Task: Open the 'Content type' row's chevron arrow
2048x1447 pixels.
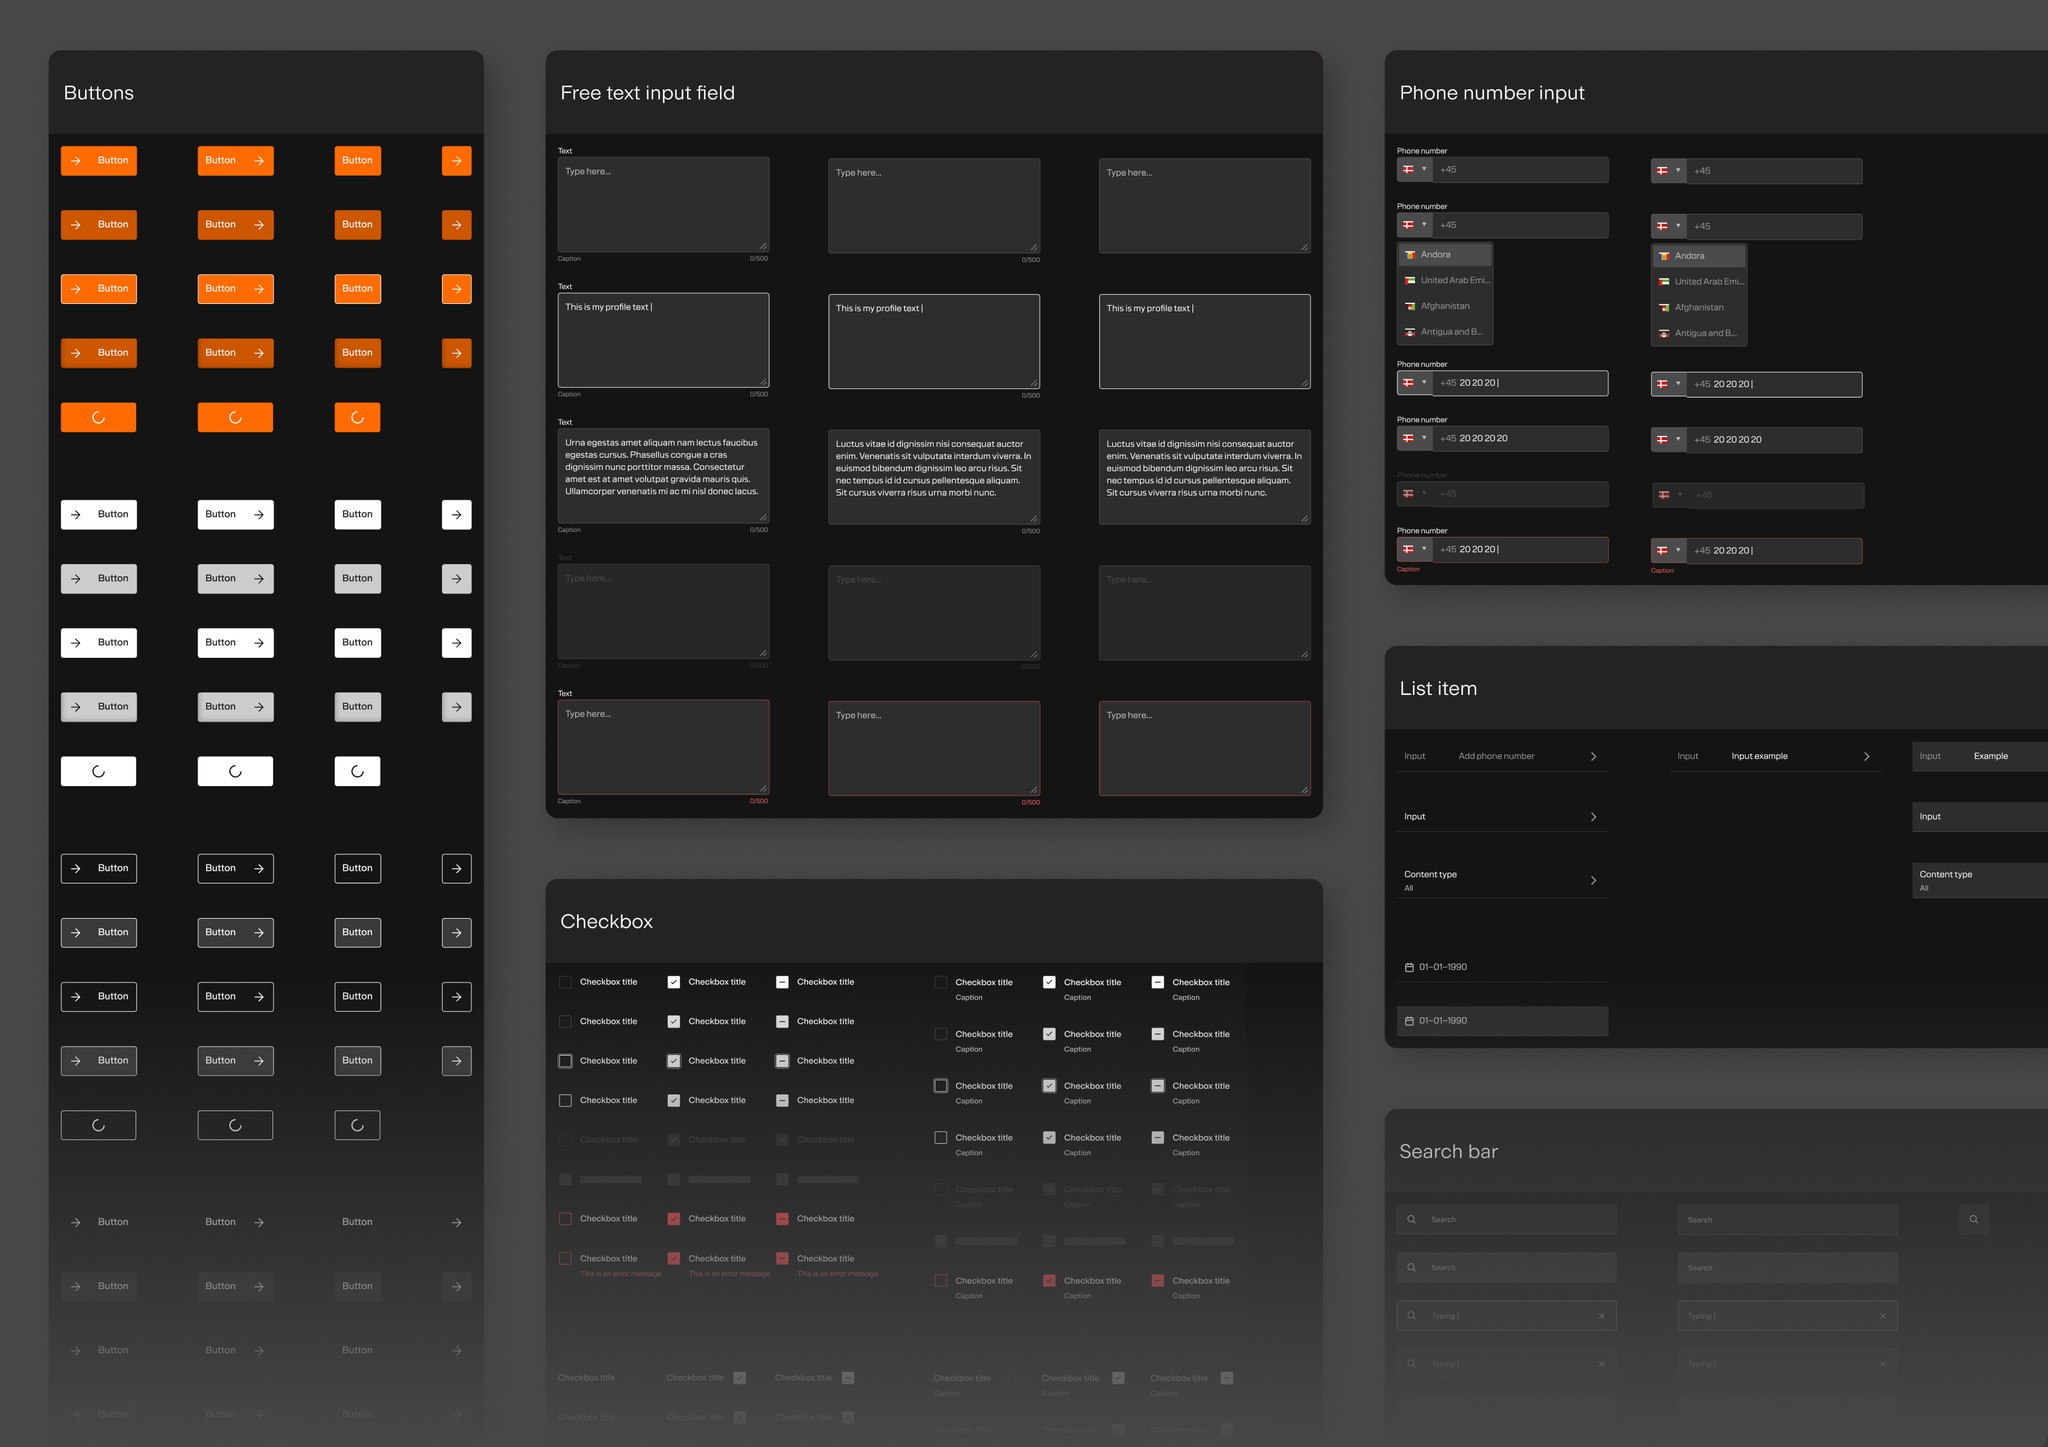Action: pyautogui.click(x=1593, y=881)
